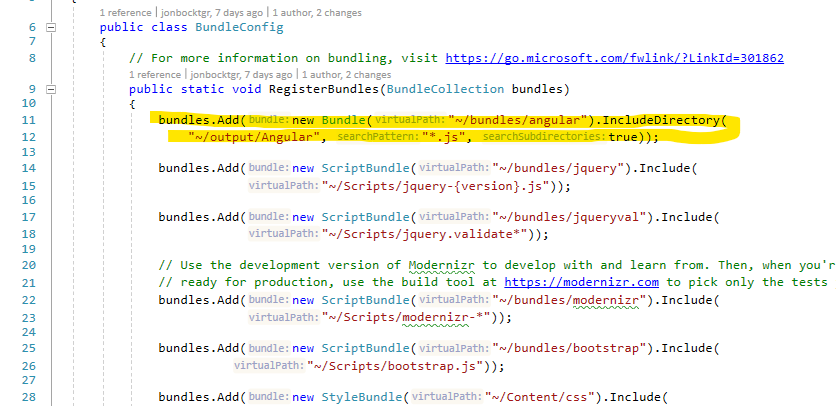836x406 pixels.
Task: Click ScriptBundle on the modernizr line
Action: click(x=365, y=300)
